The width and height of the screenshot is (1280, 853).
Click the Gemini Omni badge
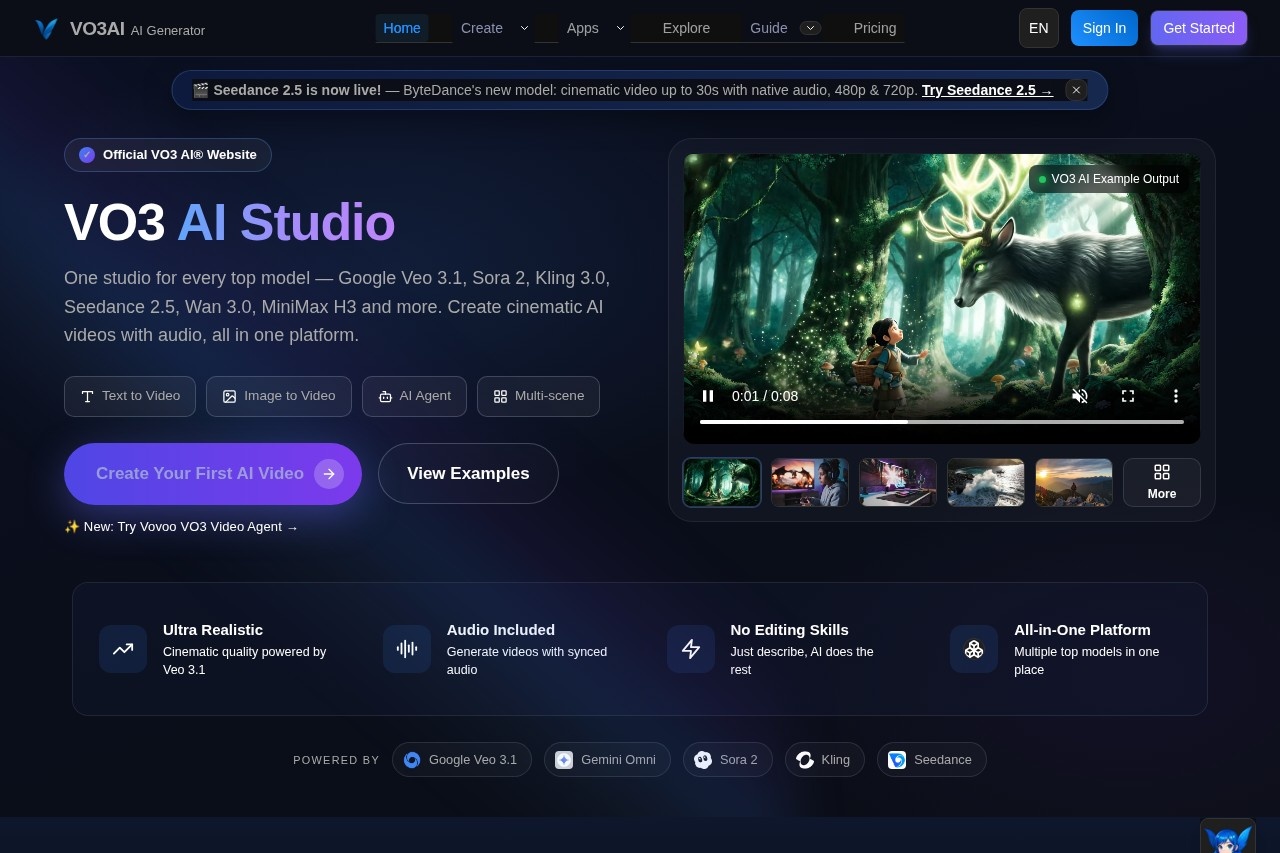click(x=607, y=760)
